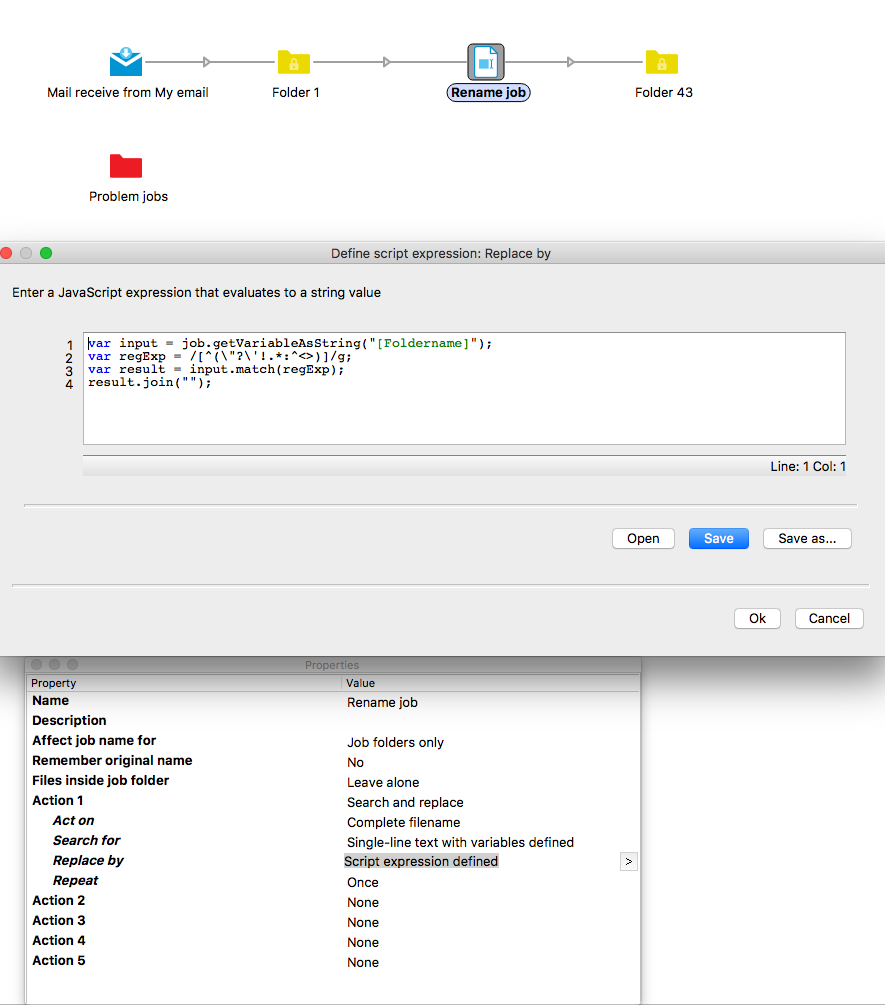Select the Affect job name for value

coord(395,742)
